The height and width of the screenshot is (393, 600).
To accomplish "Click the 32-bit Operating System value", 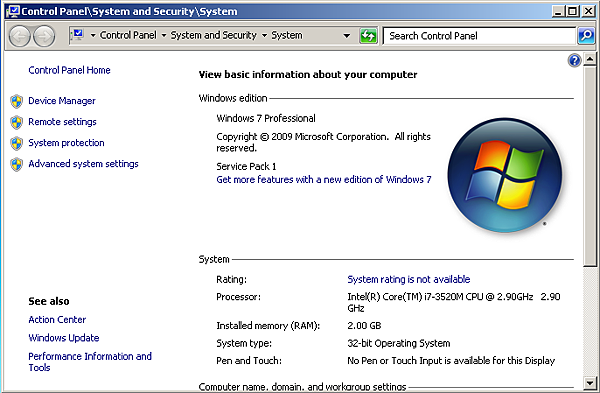I will pyautogui.click(x=399, y=343).
